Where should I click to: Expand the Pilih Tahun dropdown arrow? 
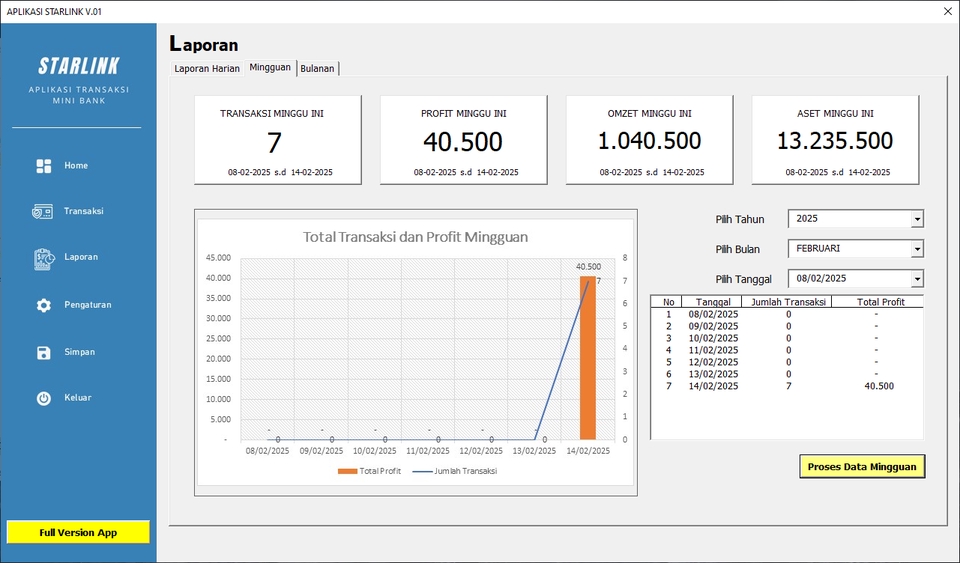916,219
